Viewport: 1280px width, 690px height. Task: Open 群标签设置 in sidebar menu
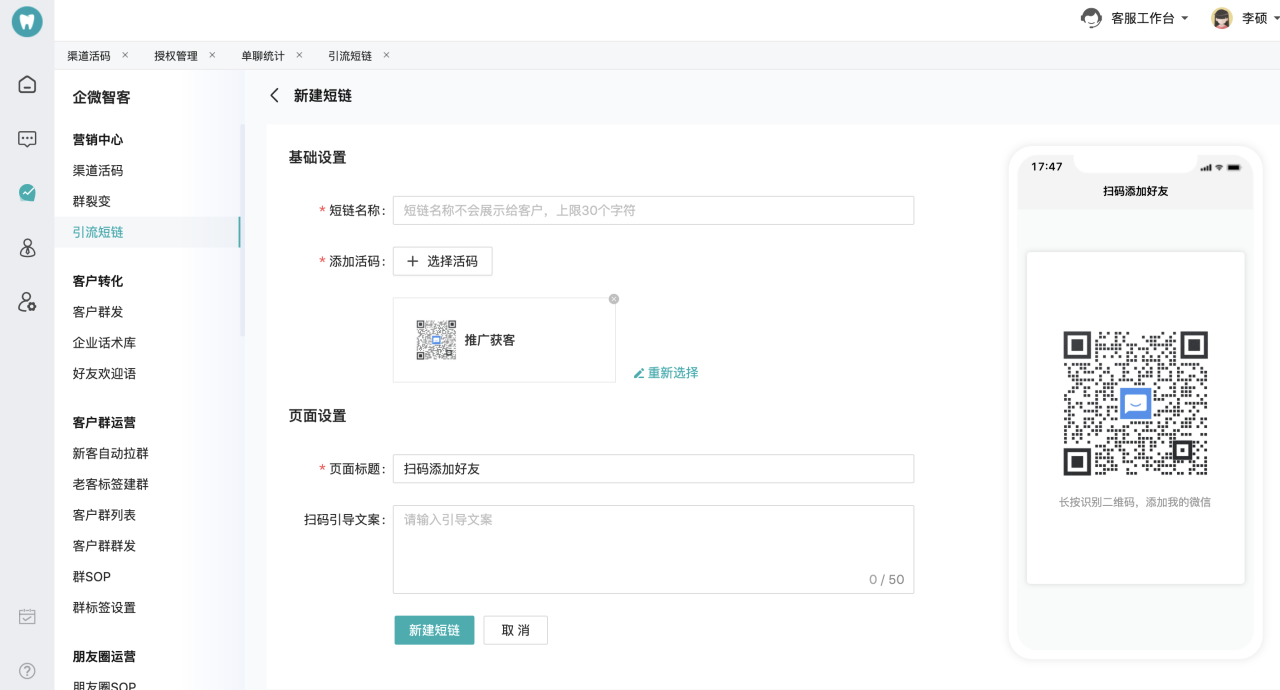pyautogui.click(x=104, y=608)
